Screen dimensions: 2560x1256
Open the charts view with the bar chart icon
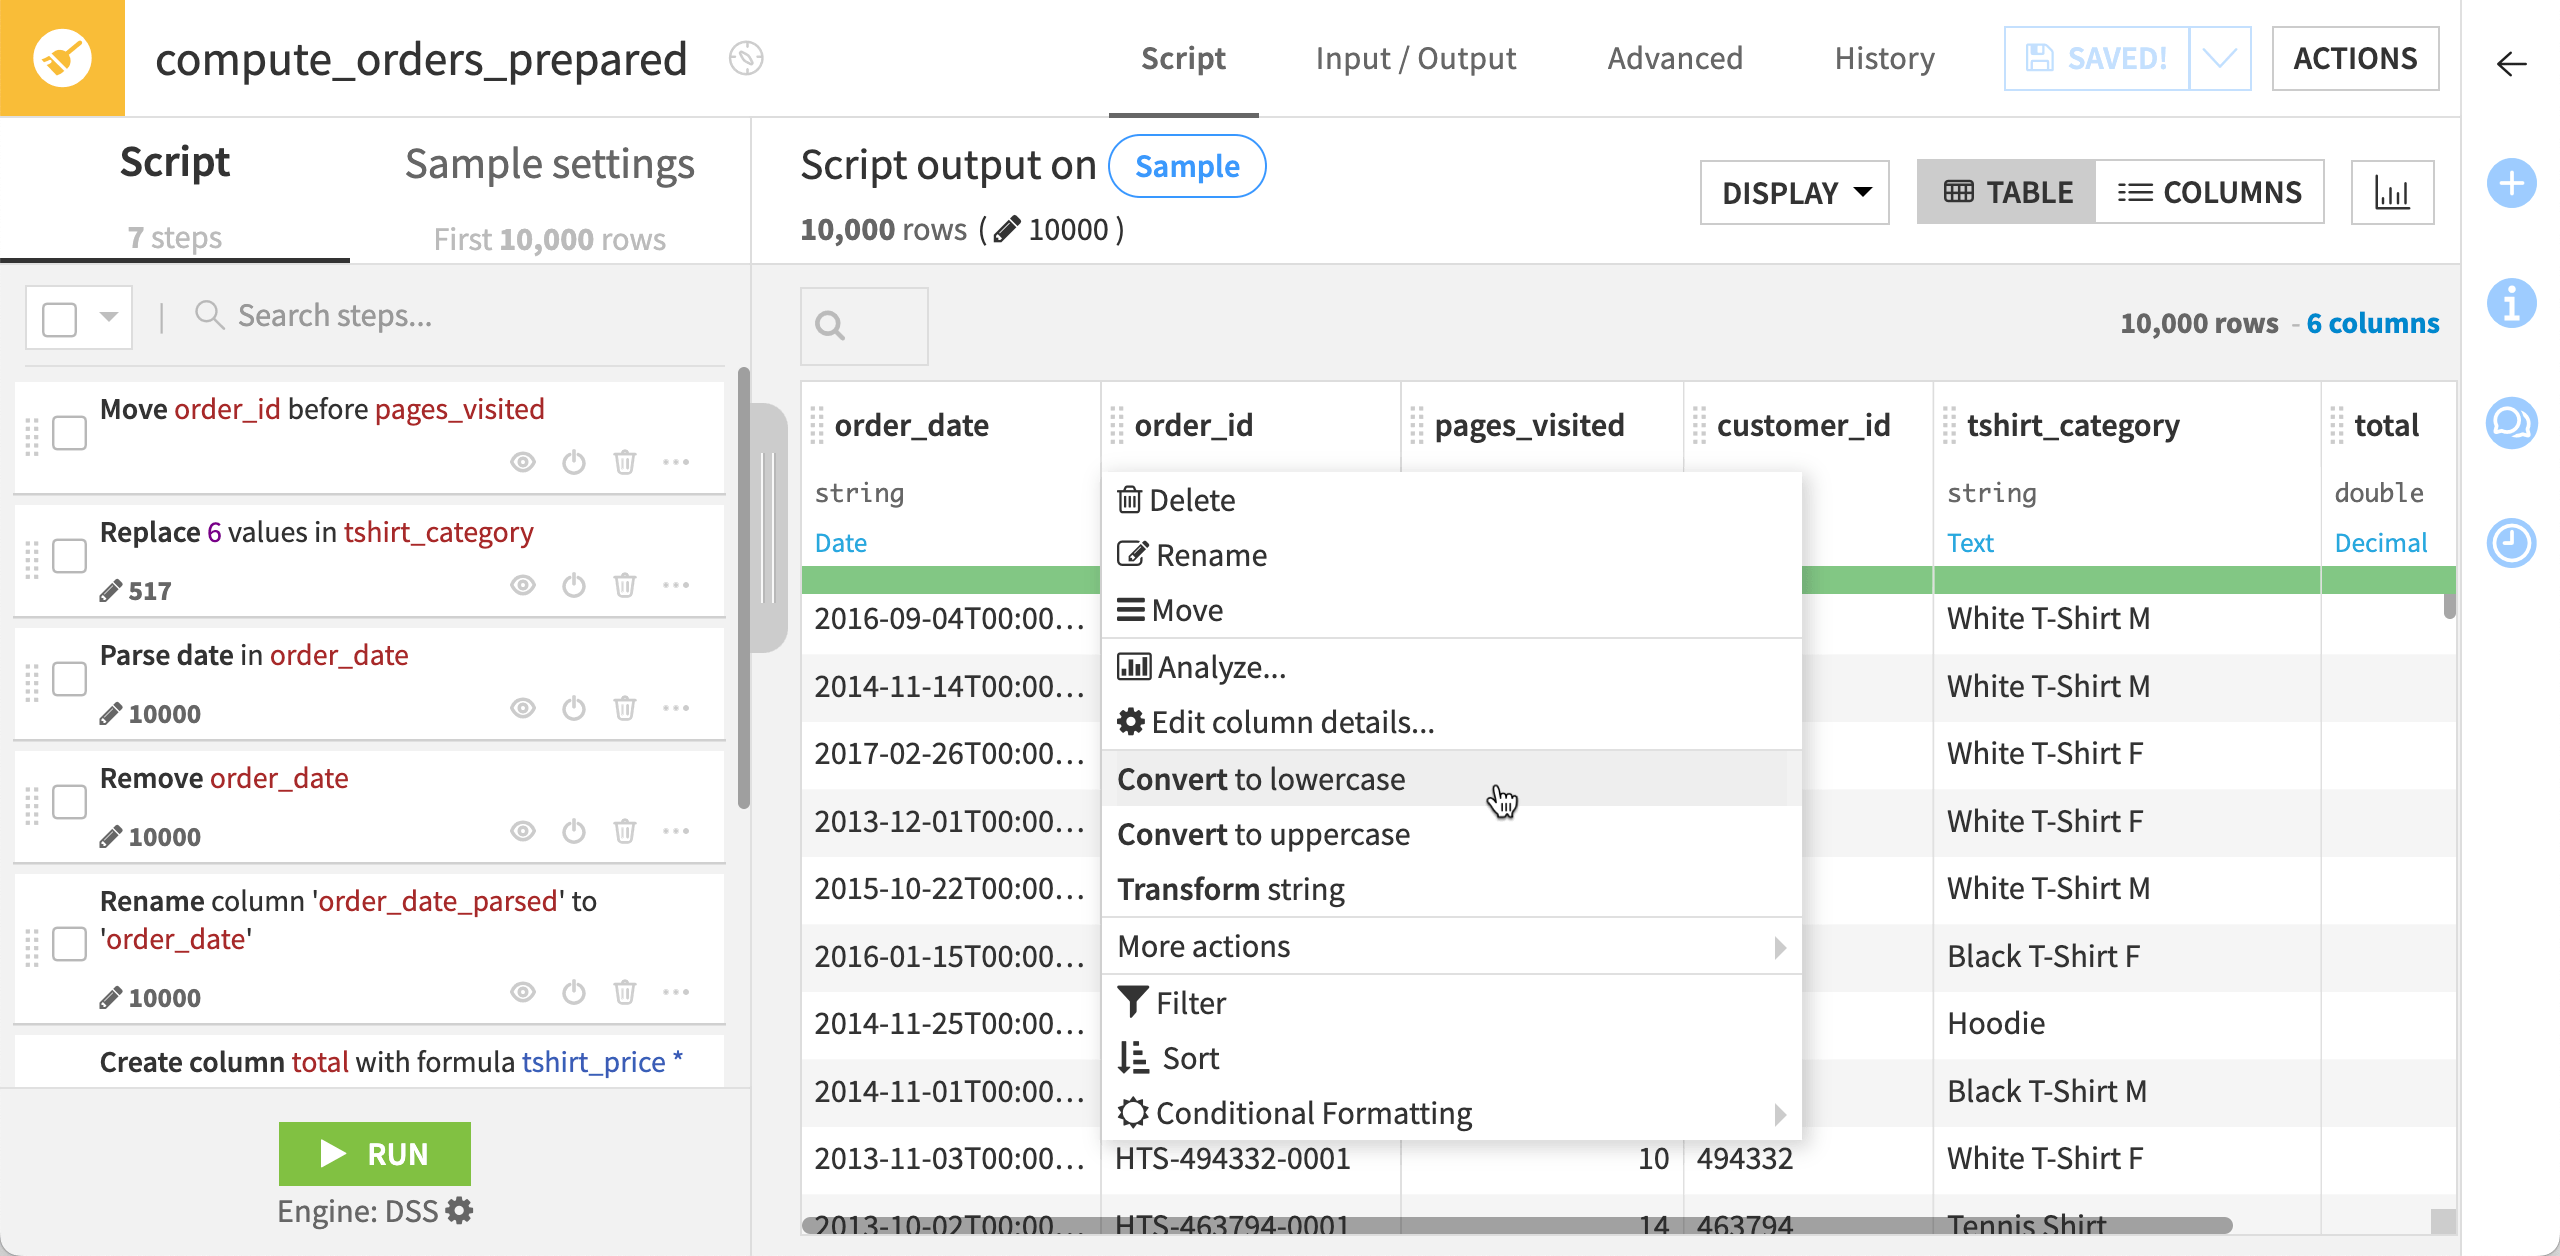pyautogui.click(x=2392, y=192)
